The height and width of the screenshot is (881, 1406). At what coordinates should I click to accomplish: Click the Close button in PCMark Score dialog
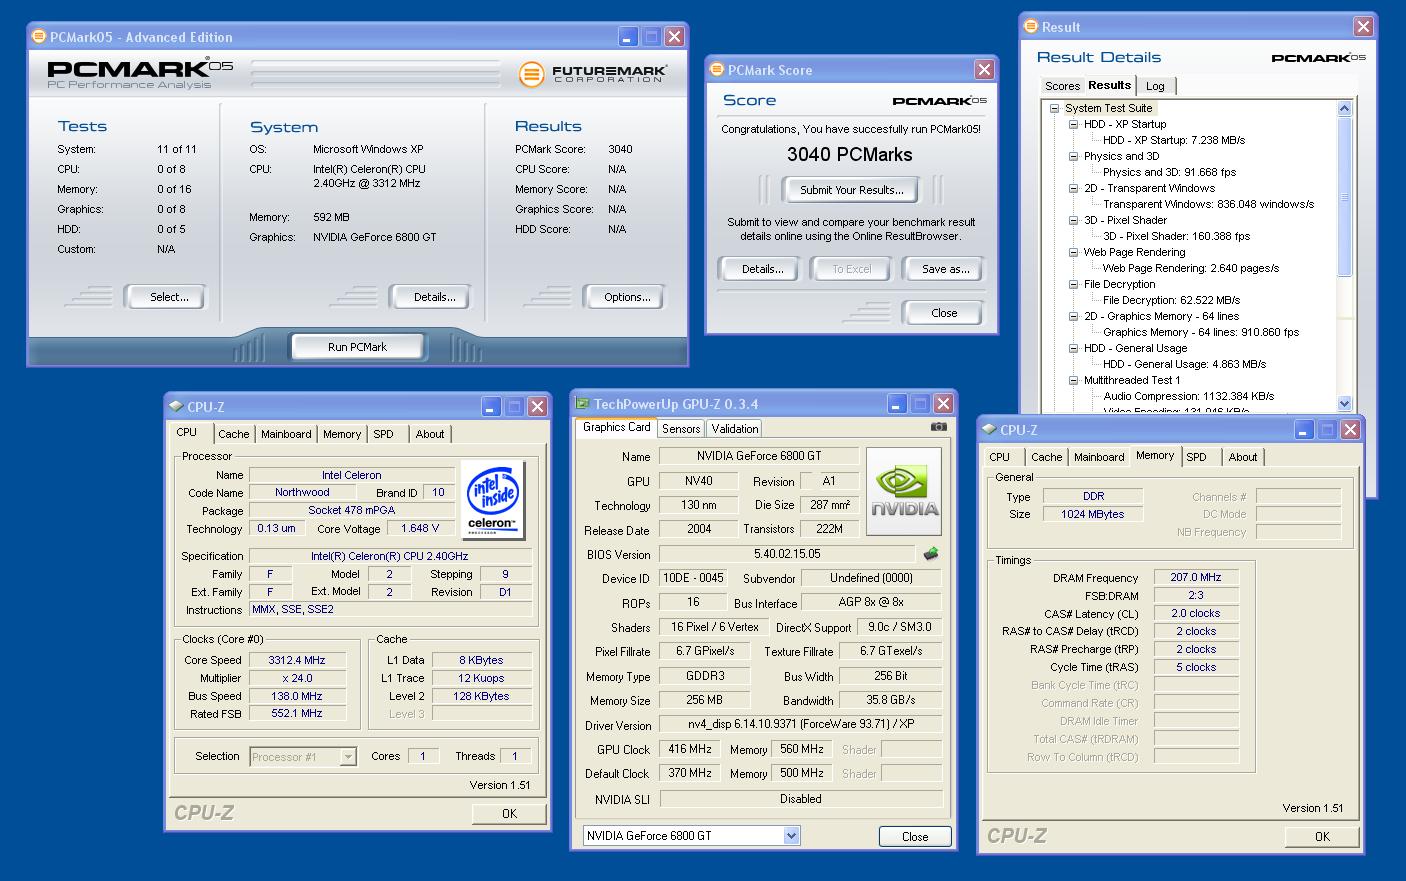coord(944,313)
